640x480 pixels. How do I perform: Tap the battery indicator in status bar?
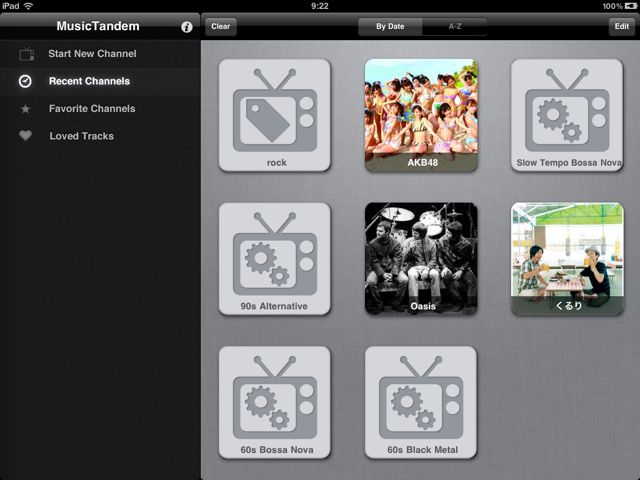[x=630, y=6]
